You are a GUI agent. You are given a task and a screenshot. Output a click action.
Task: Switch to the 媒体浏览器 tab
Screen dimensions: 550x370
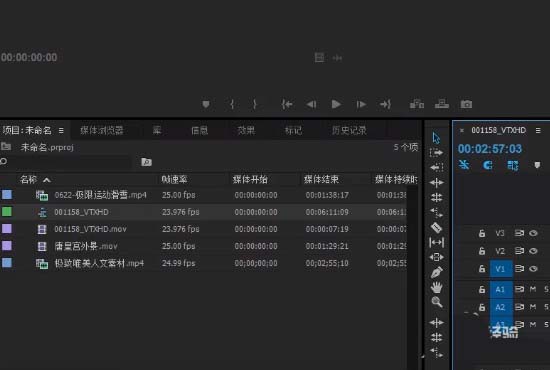click(x=102, y=130)
